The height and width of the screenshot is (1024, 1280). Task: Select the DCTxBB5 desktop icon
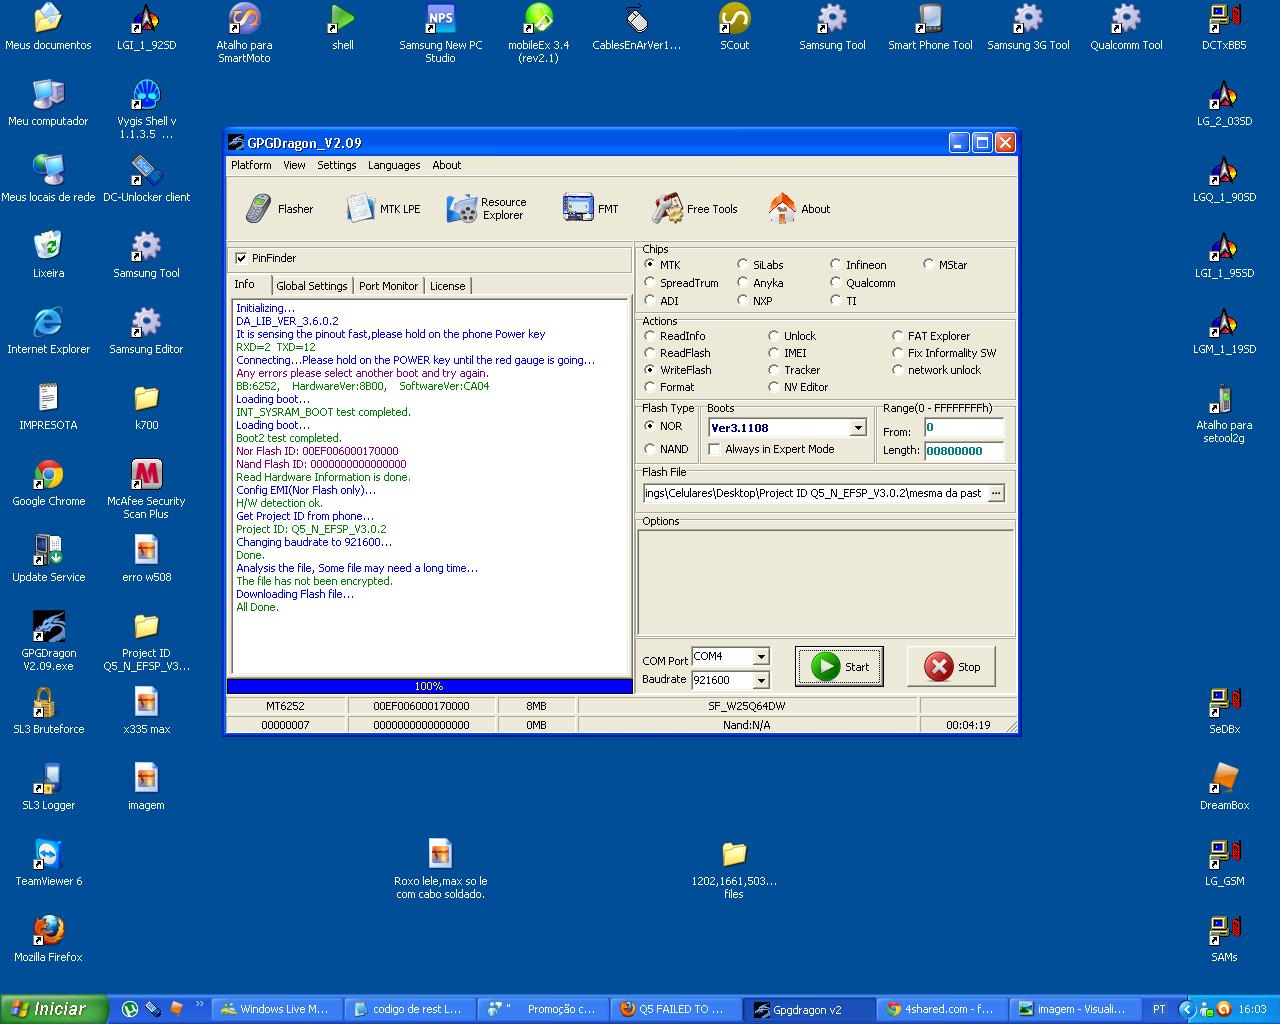pyautogui.click(x=1224, y=27)
